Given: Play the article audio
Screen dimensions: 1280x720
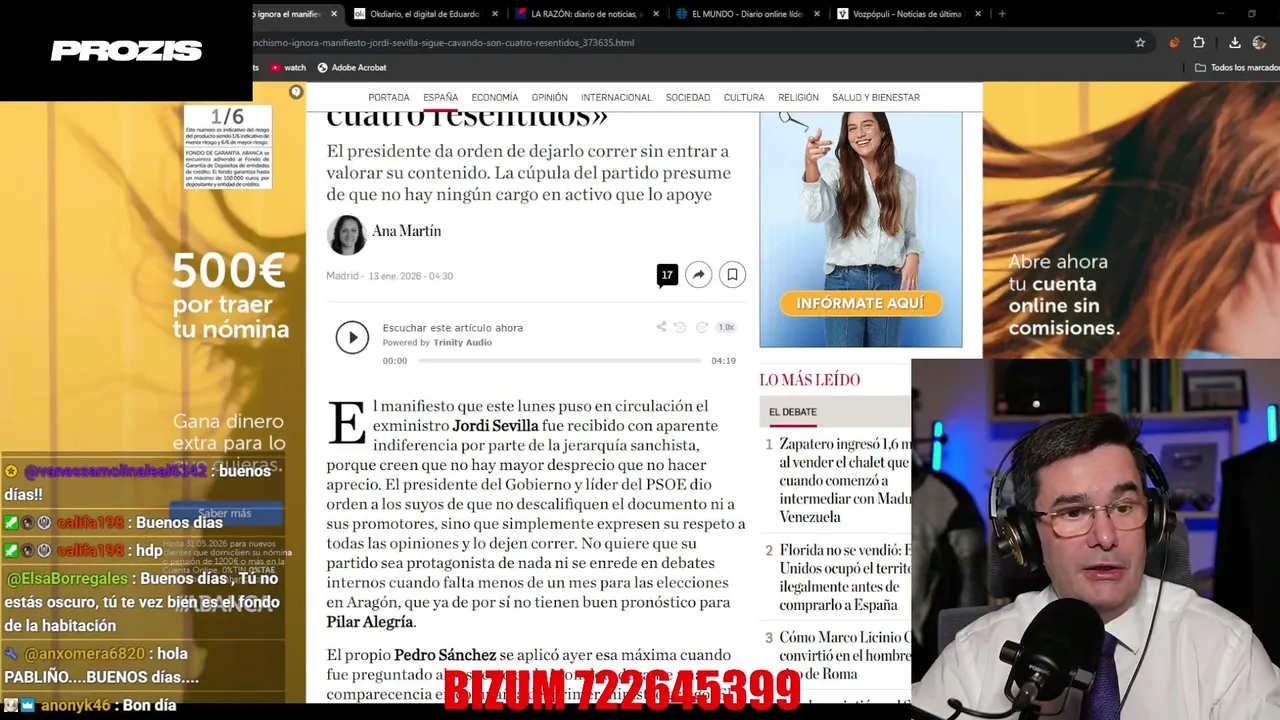Looking at the screenshot, I should [352, 338].
